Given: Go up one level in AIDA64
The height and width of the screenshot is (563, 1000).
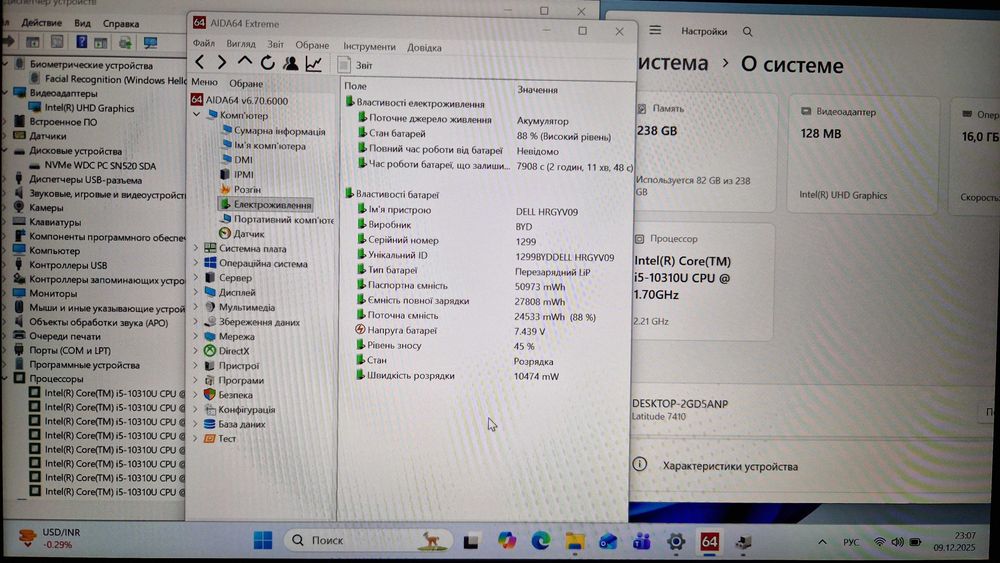Looking at the screenshot, I should tap(244, 62).
